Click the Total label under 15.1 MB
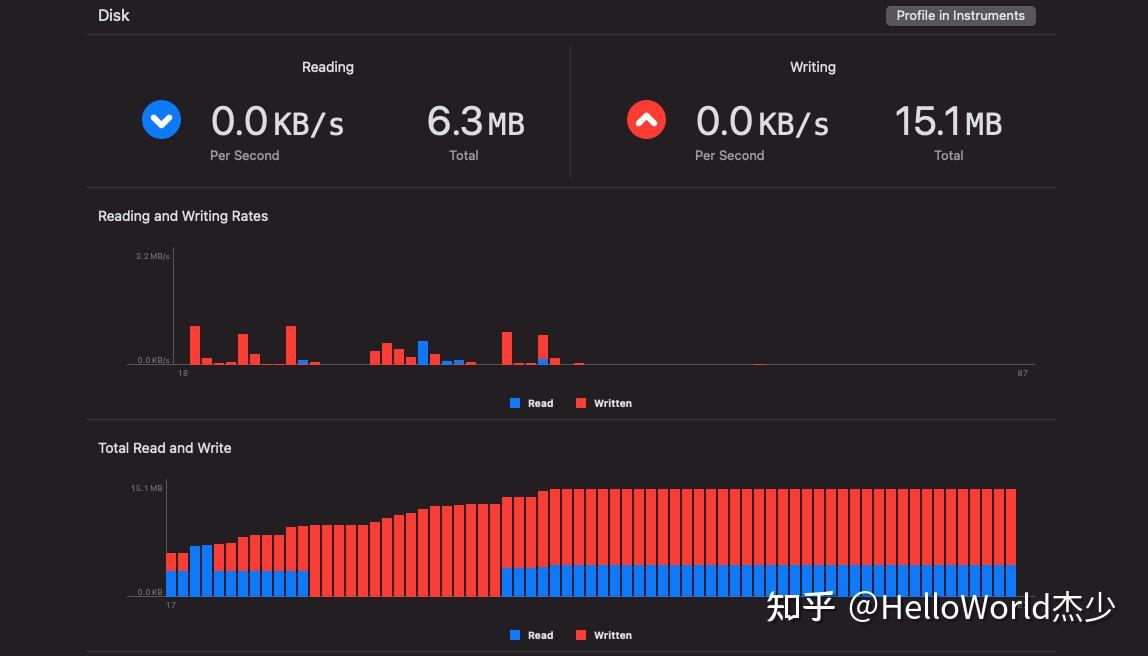The width and height of the screenshot is (1148, 656). pyautogui.click(x=948, y=155)
